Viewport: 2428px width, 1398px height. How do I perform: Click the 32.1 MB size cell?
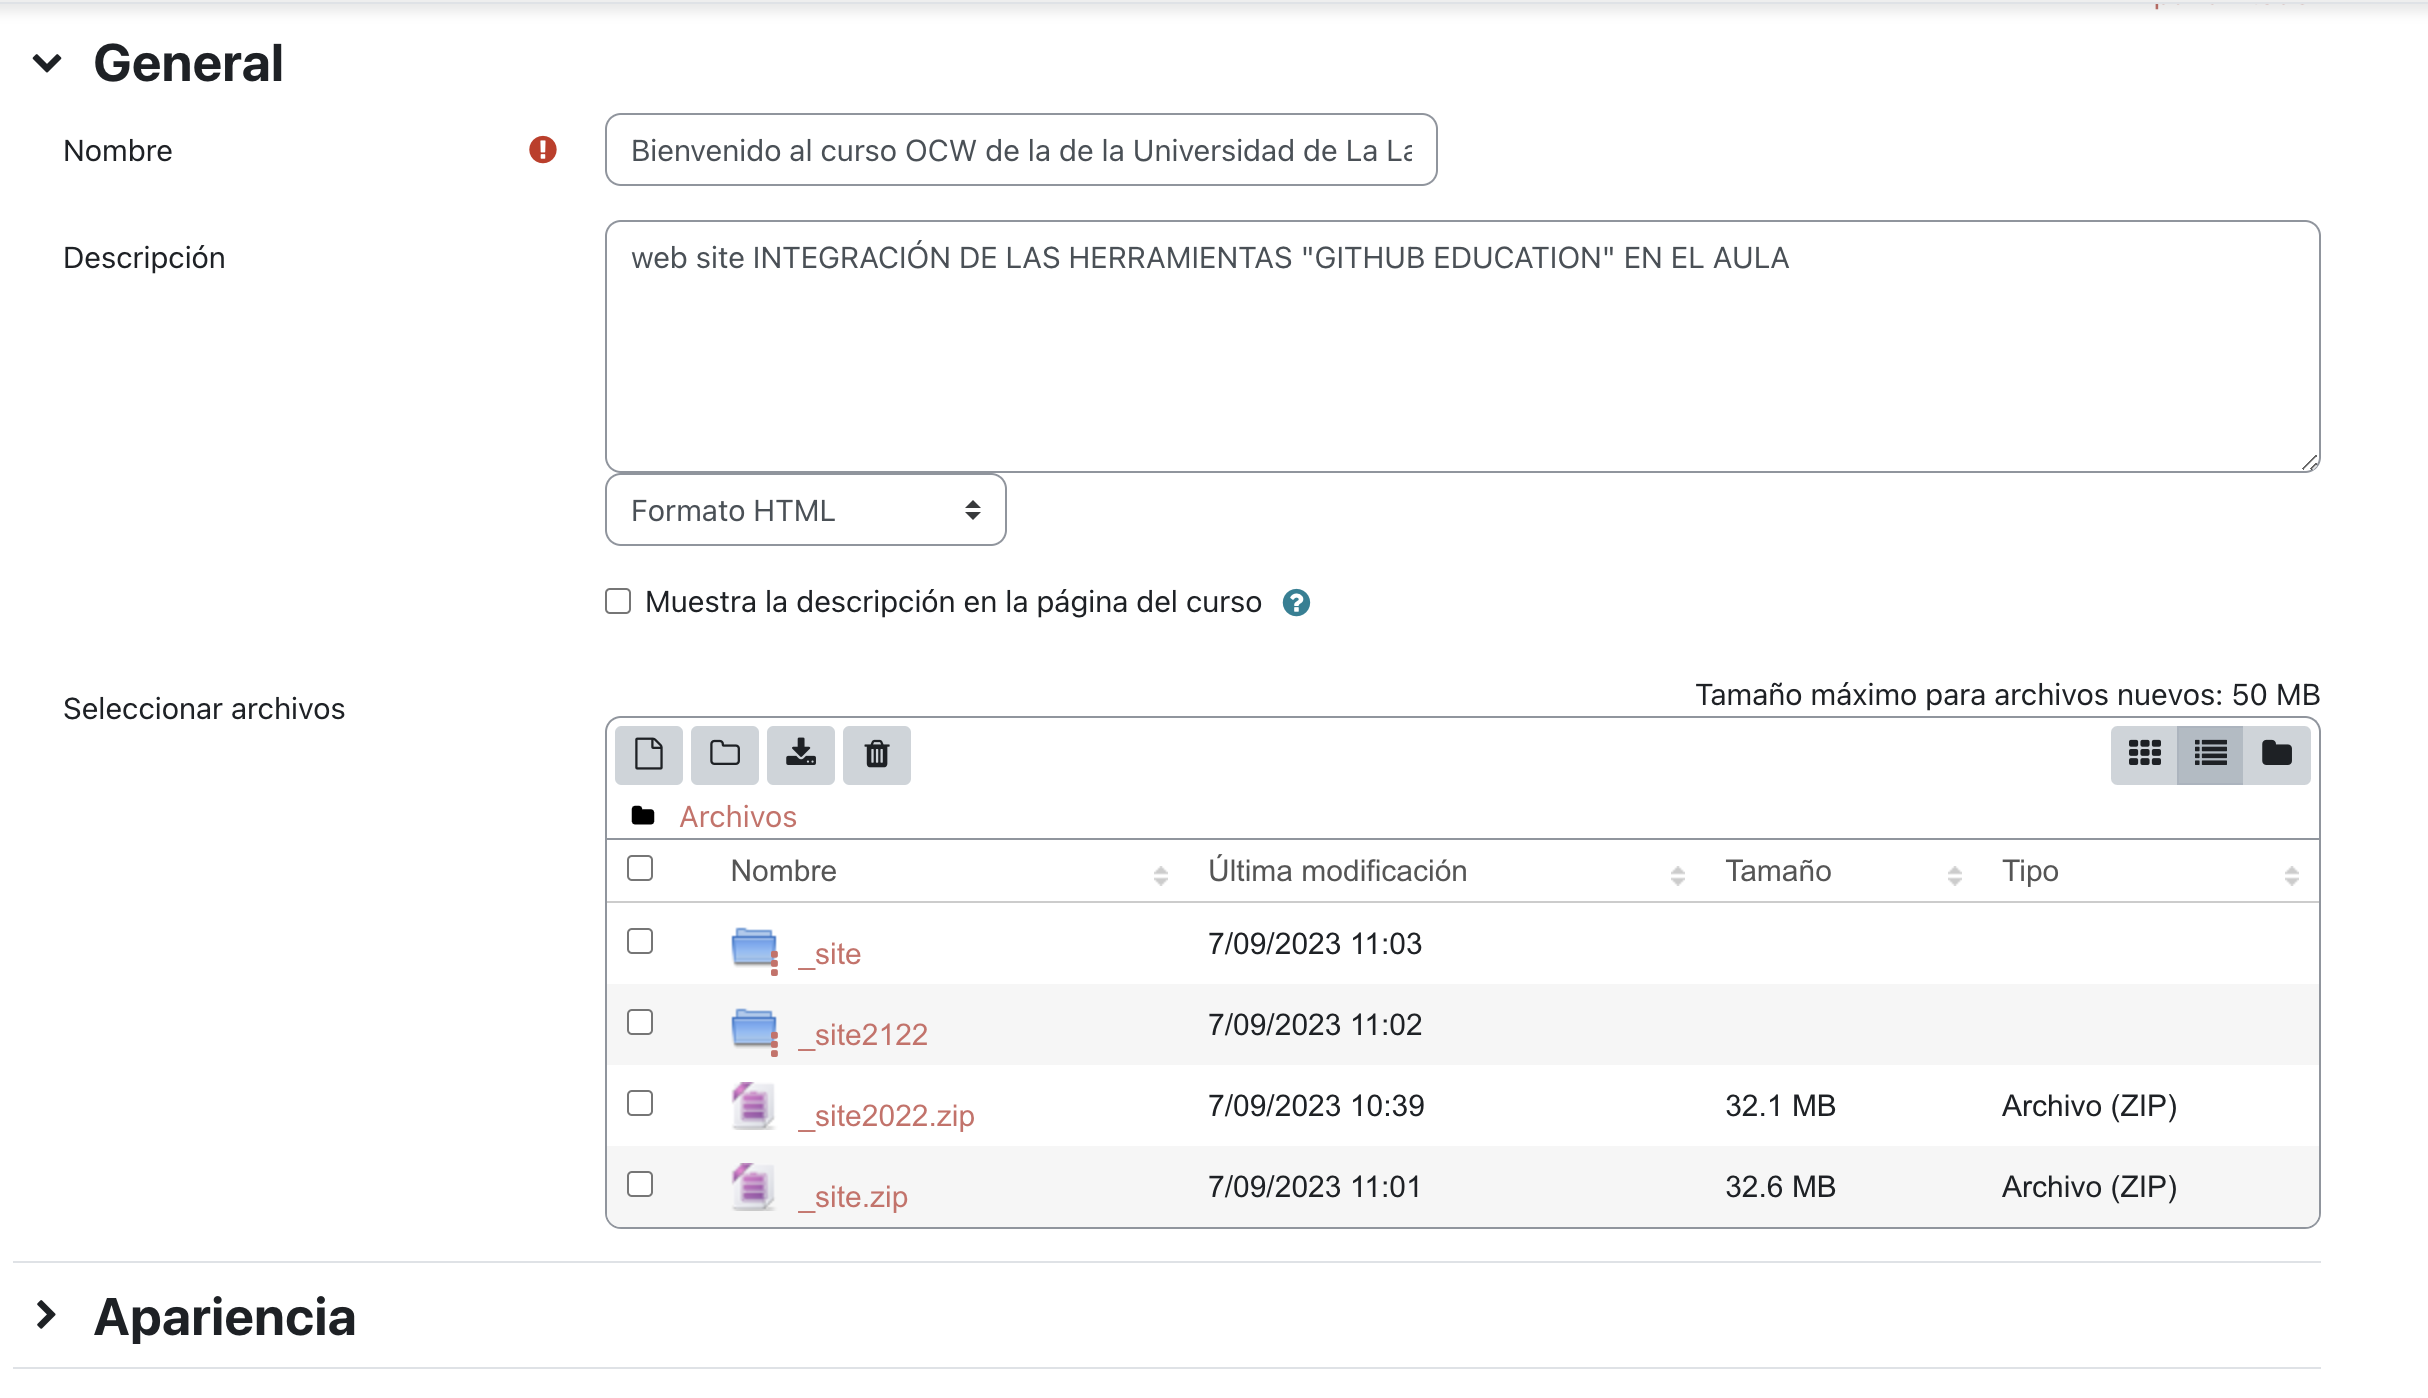pos(1780,1106)
